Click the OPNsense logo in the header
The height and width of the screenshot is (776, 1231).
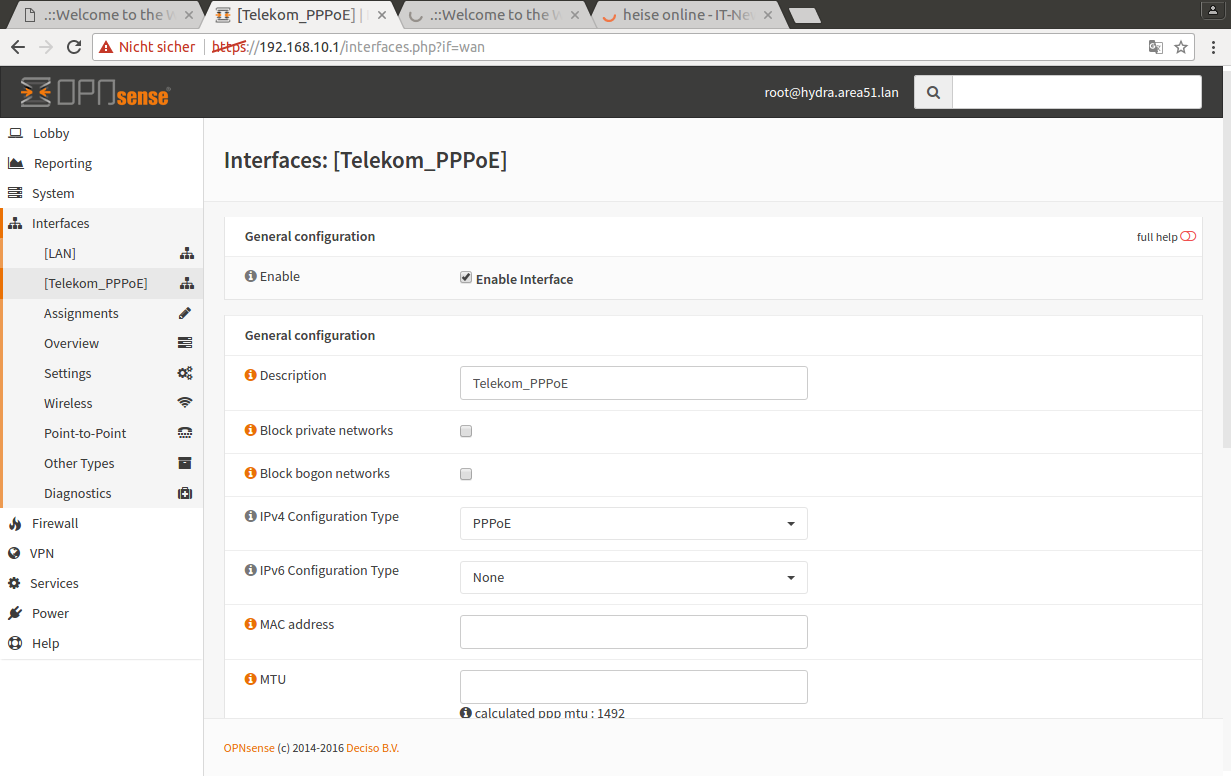(x=95, y=92)
